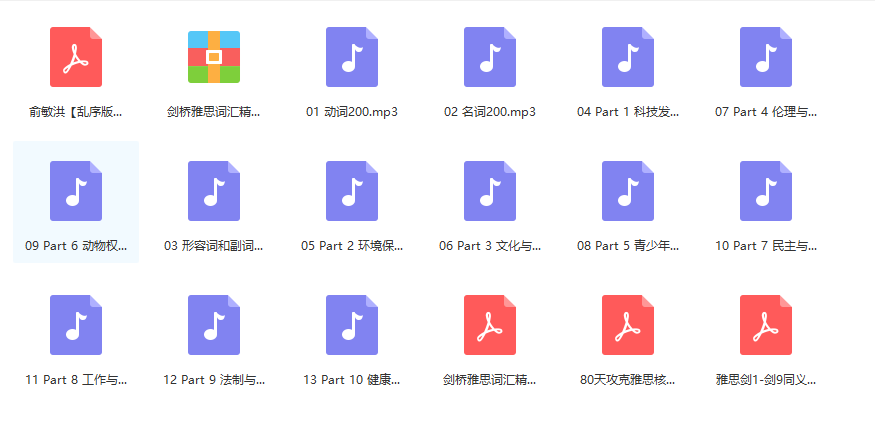Click the 05 Part 2 环境保 audio icon
Image resolution: width=875 pixels, height=422 pixels.
coord(352,191)
